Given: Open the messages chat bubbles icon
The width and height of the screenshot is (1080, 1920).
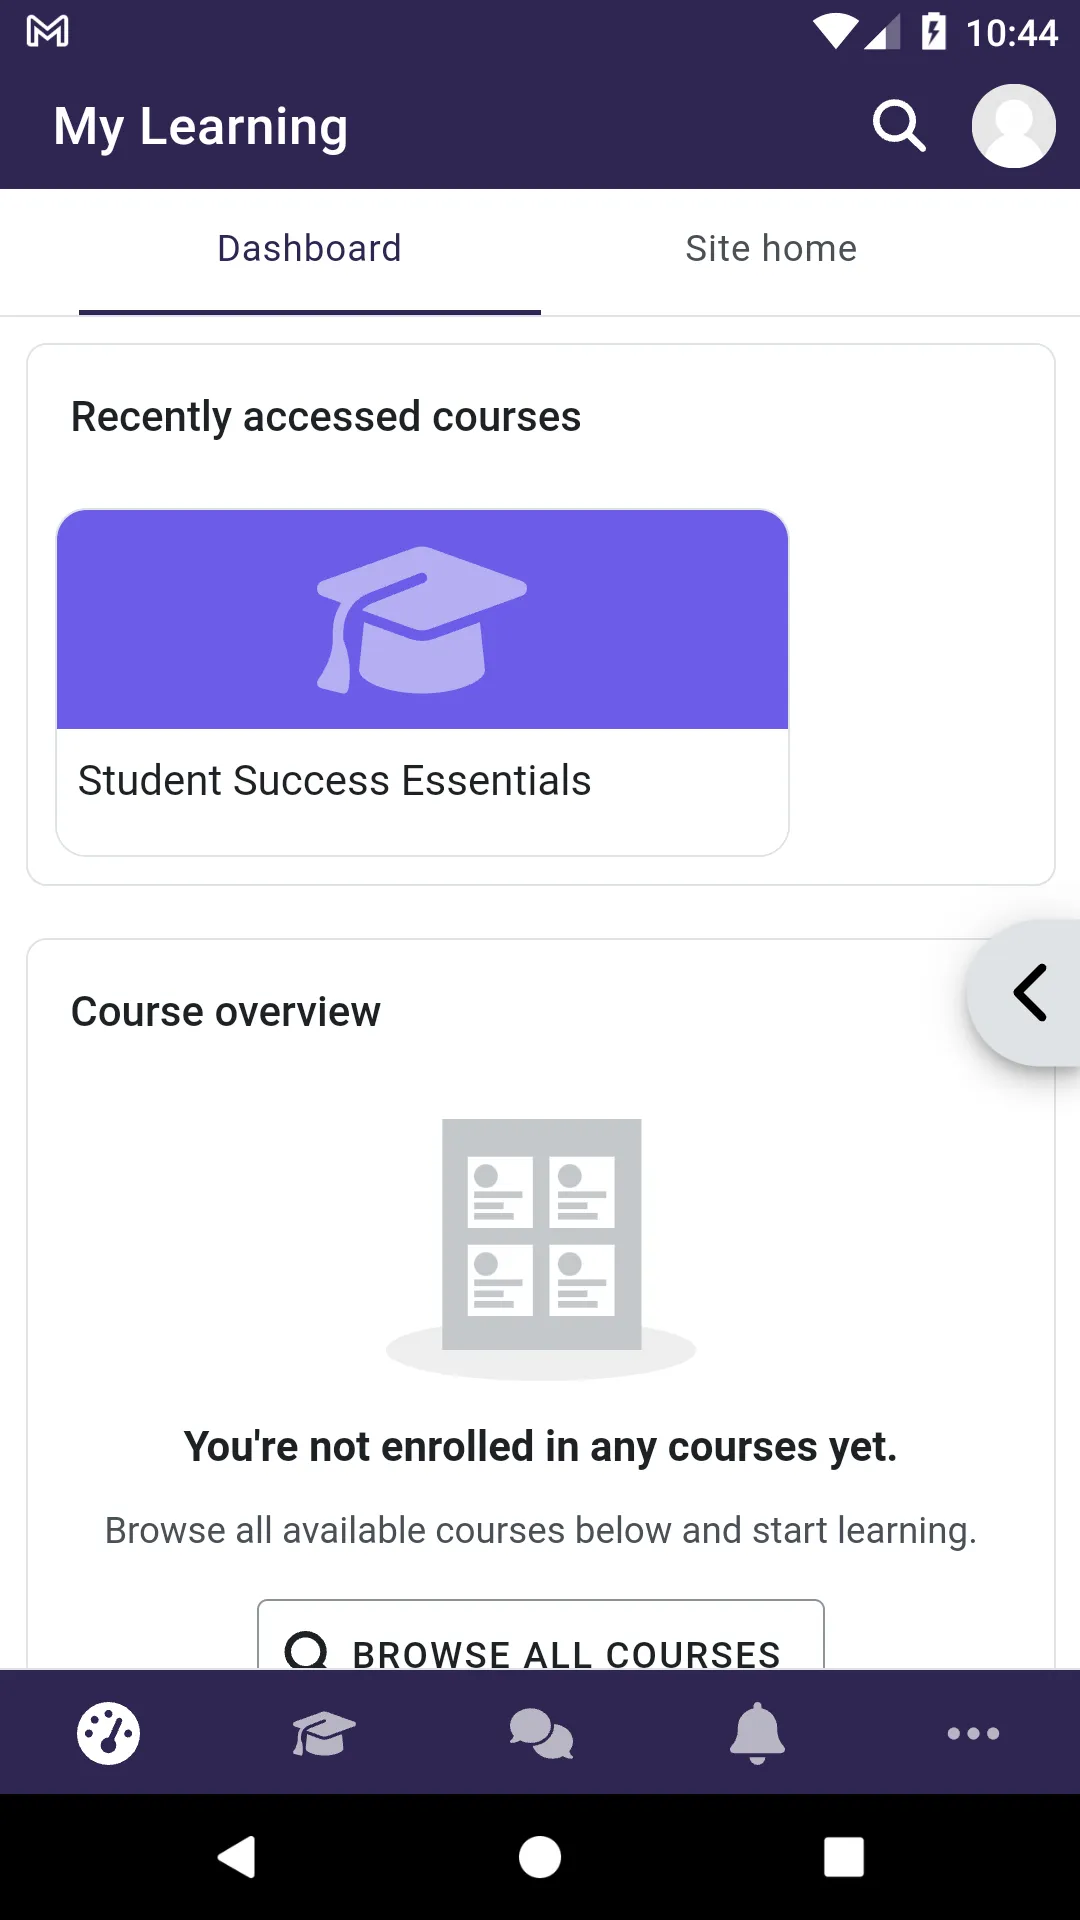Looking at the screenshot, I should (541, 1733).
